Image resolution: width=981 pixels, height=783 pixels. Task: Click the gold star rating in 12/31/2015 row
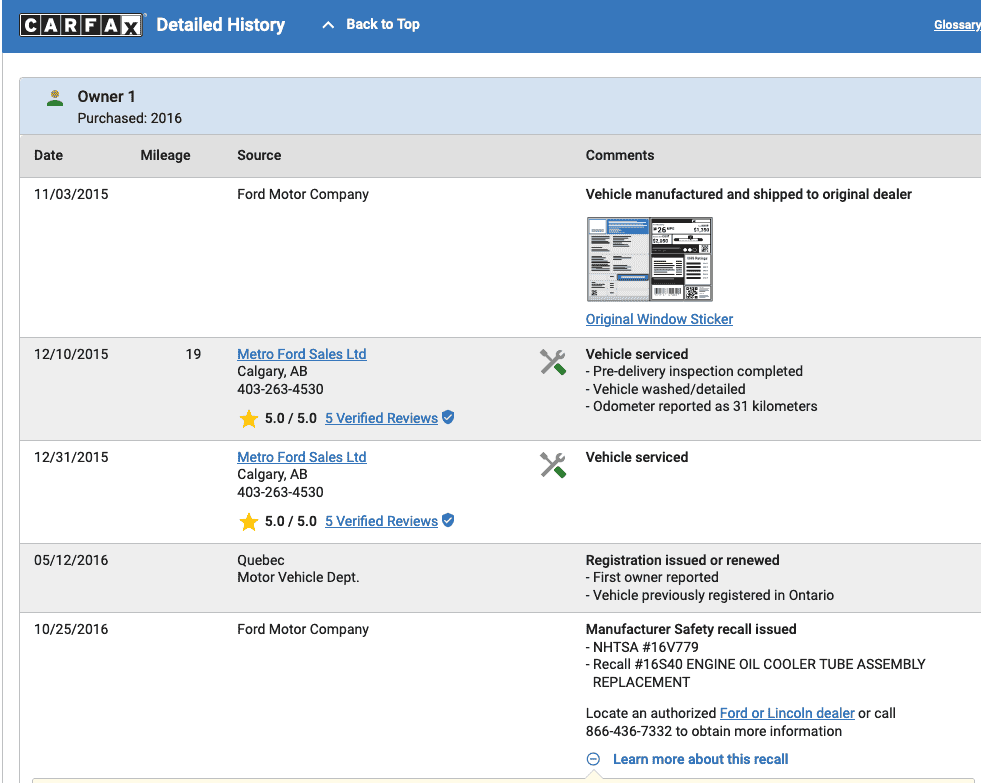[x=248, y=522]
